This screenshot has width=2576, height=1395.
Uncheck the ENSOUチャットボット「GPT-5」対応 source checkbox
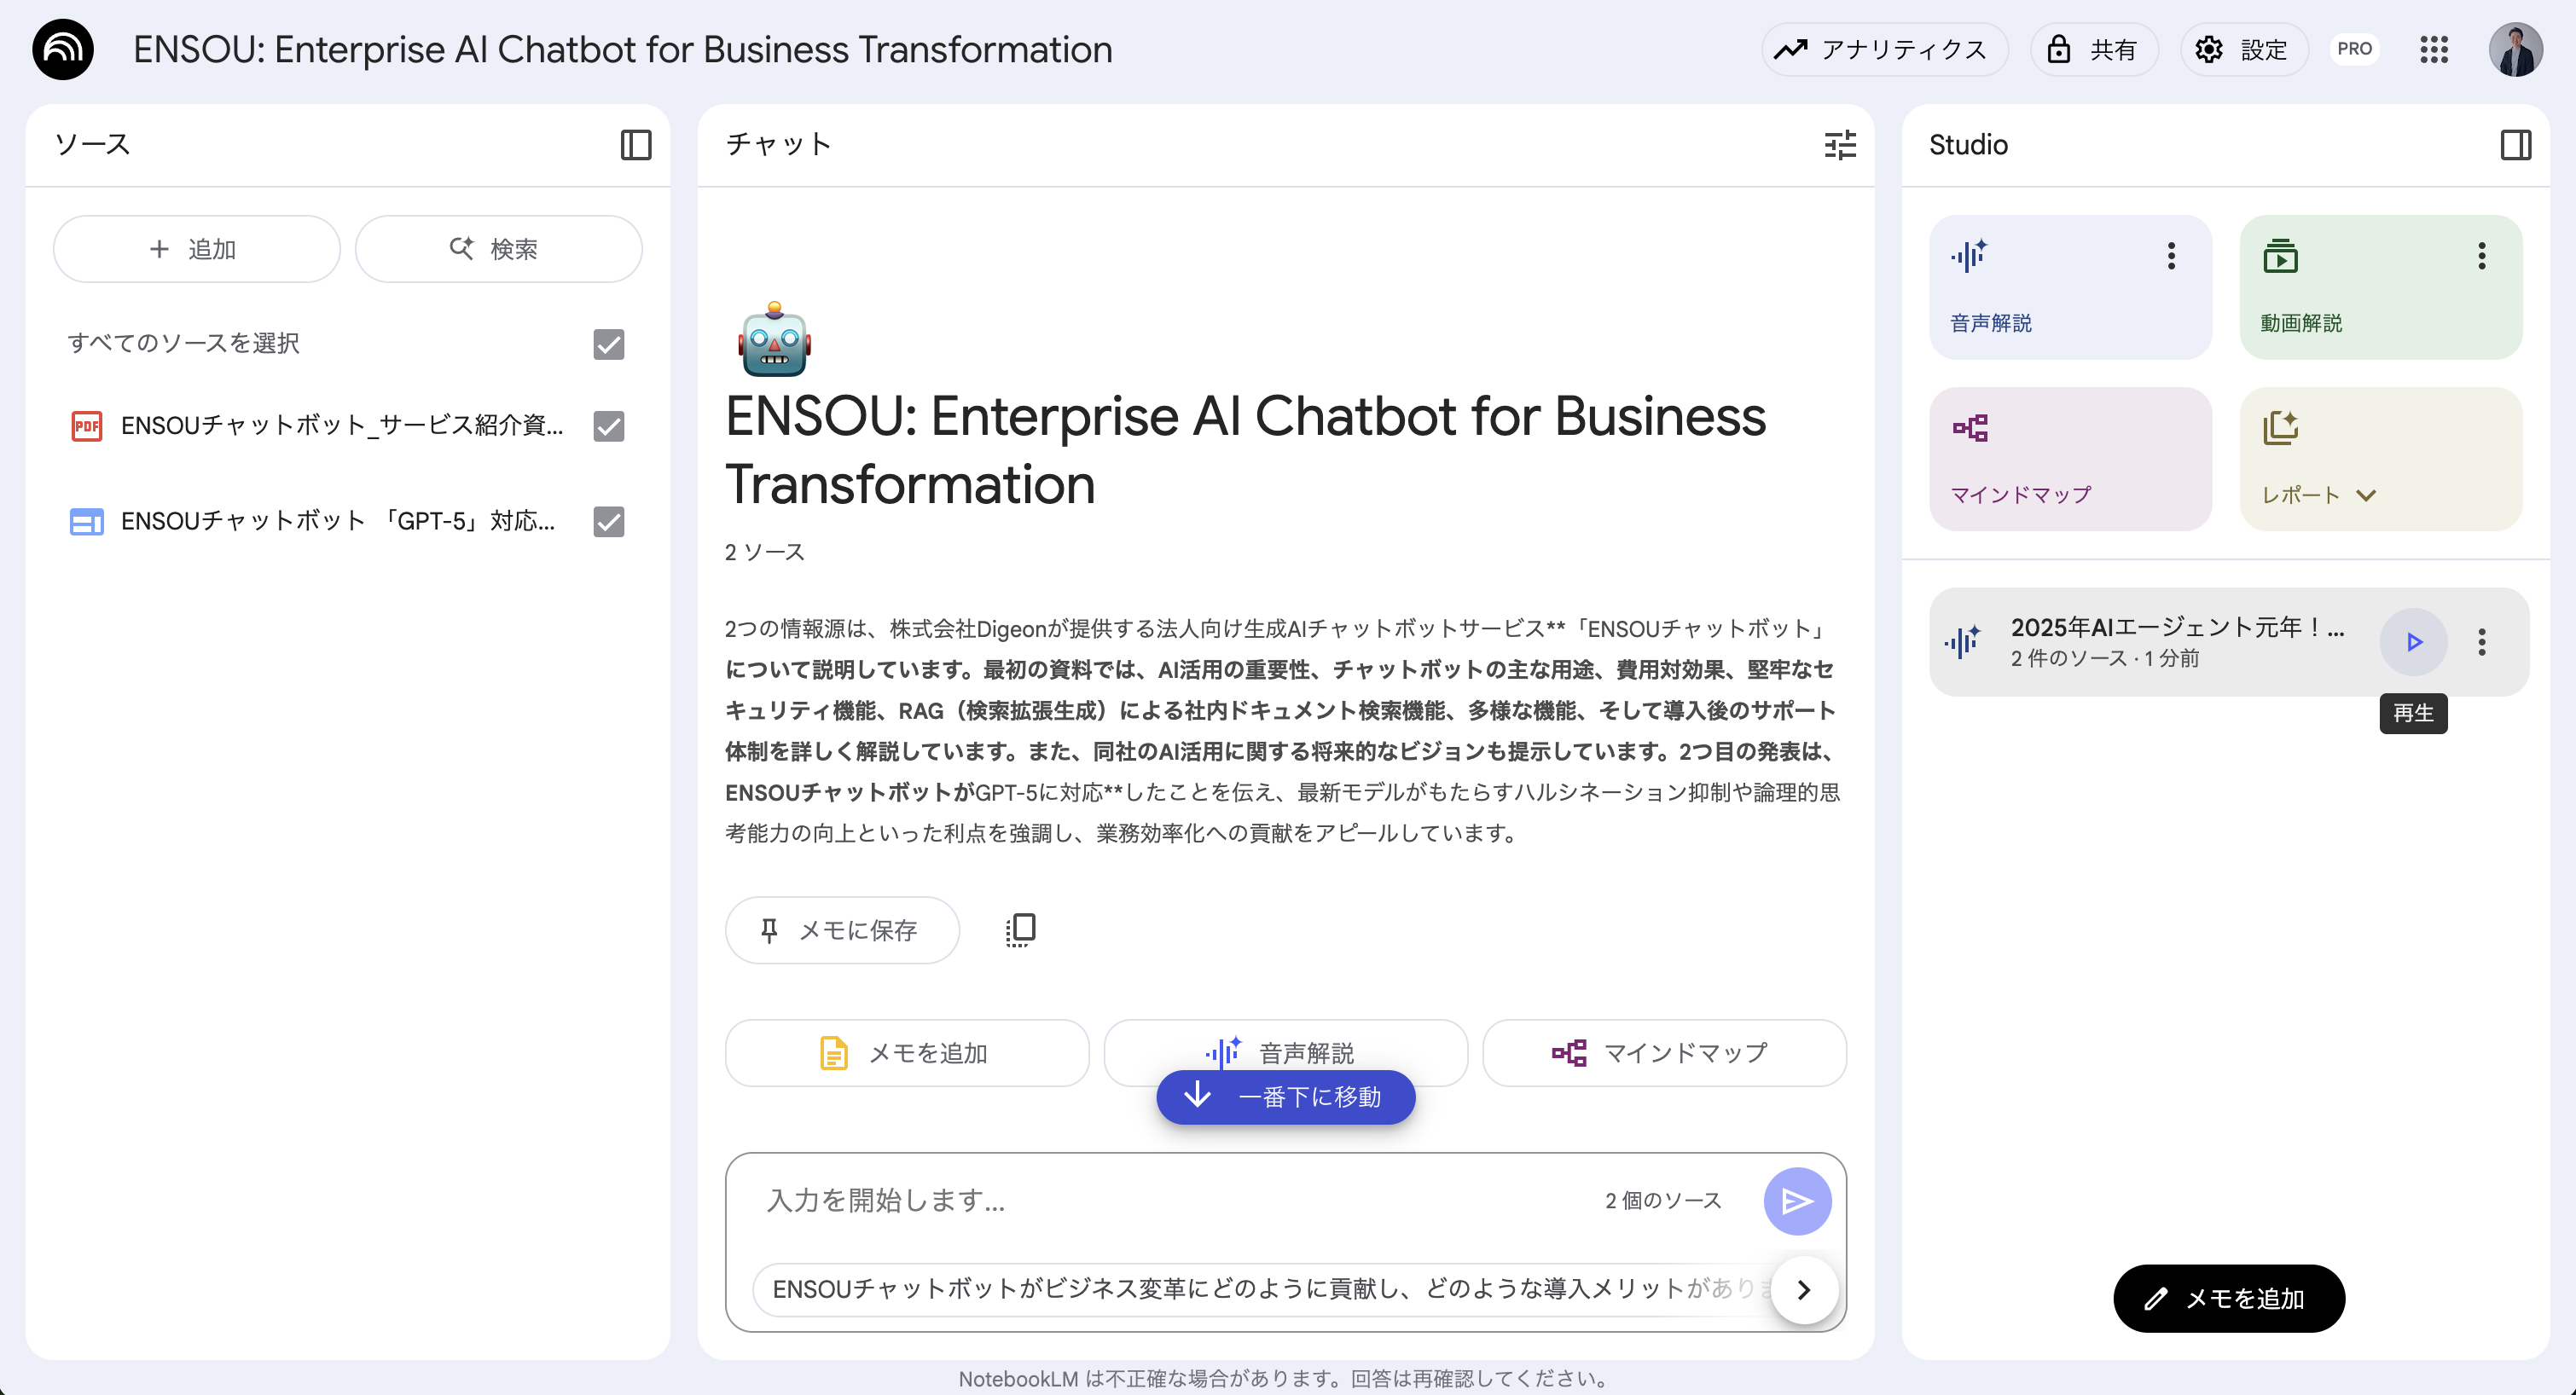click(609, 521)
